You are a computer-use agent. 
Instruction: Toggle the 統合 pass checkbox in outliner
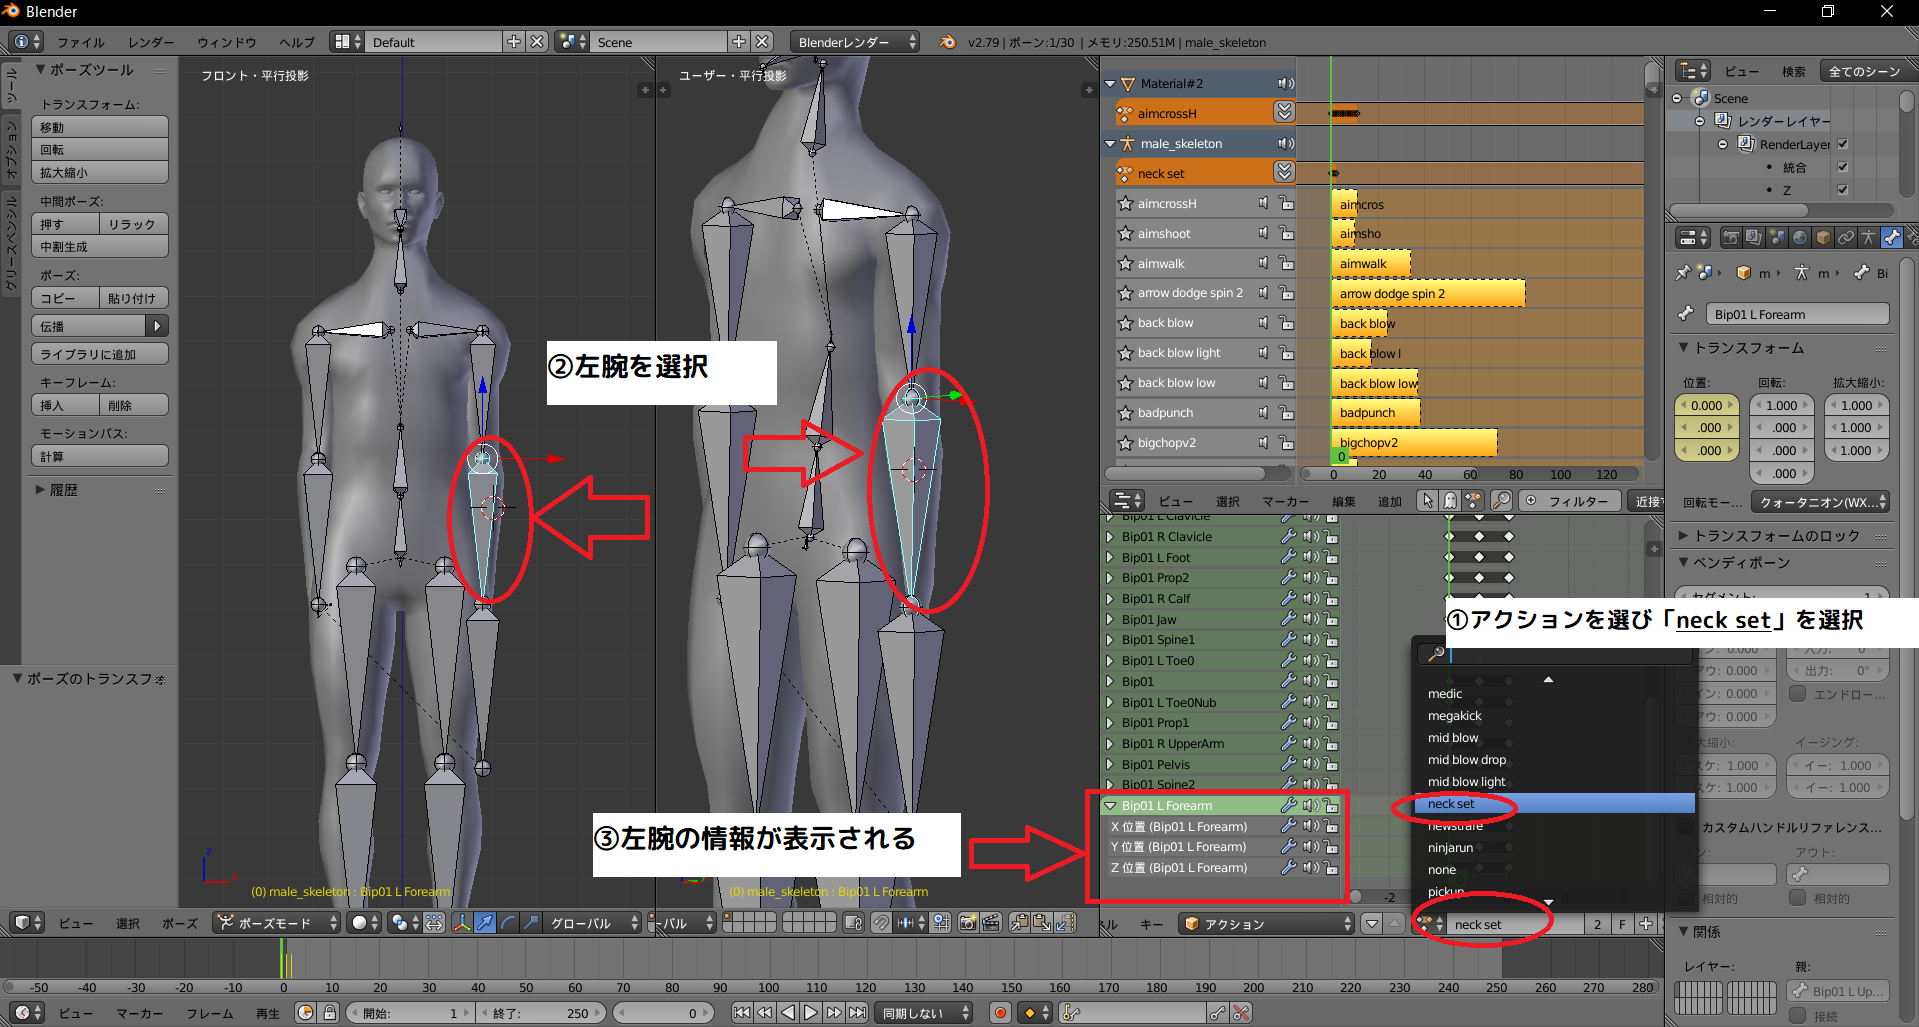coord(1842,167)
